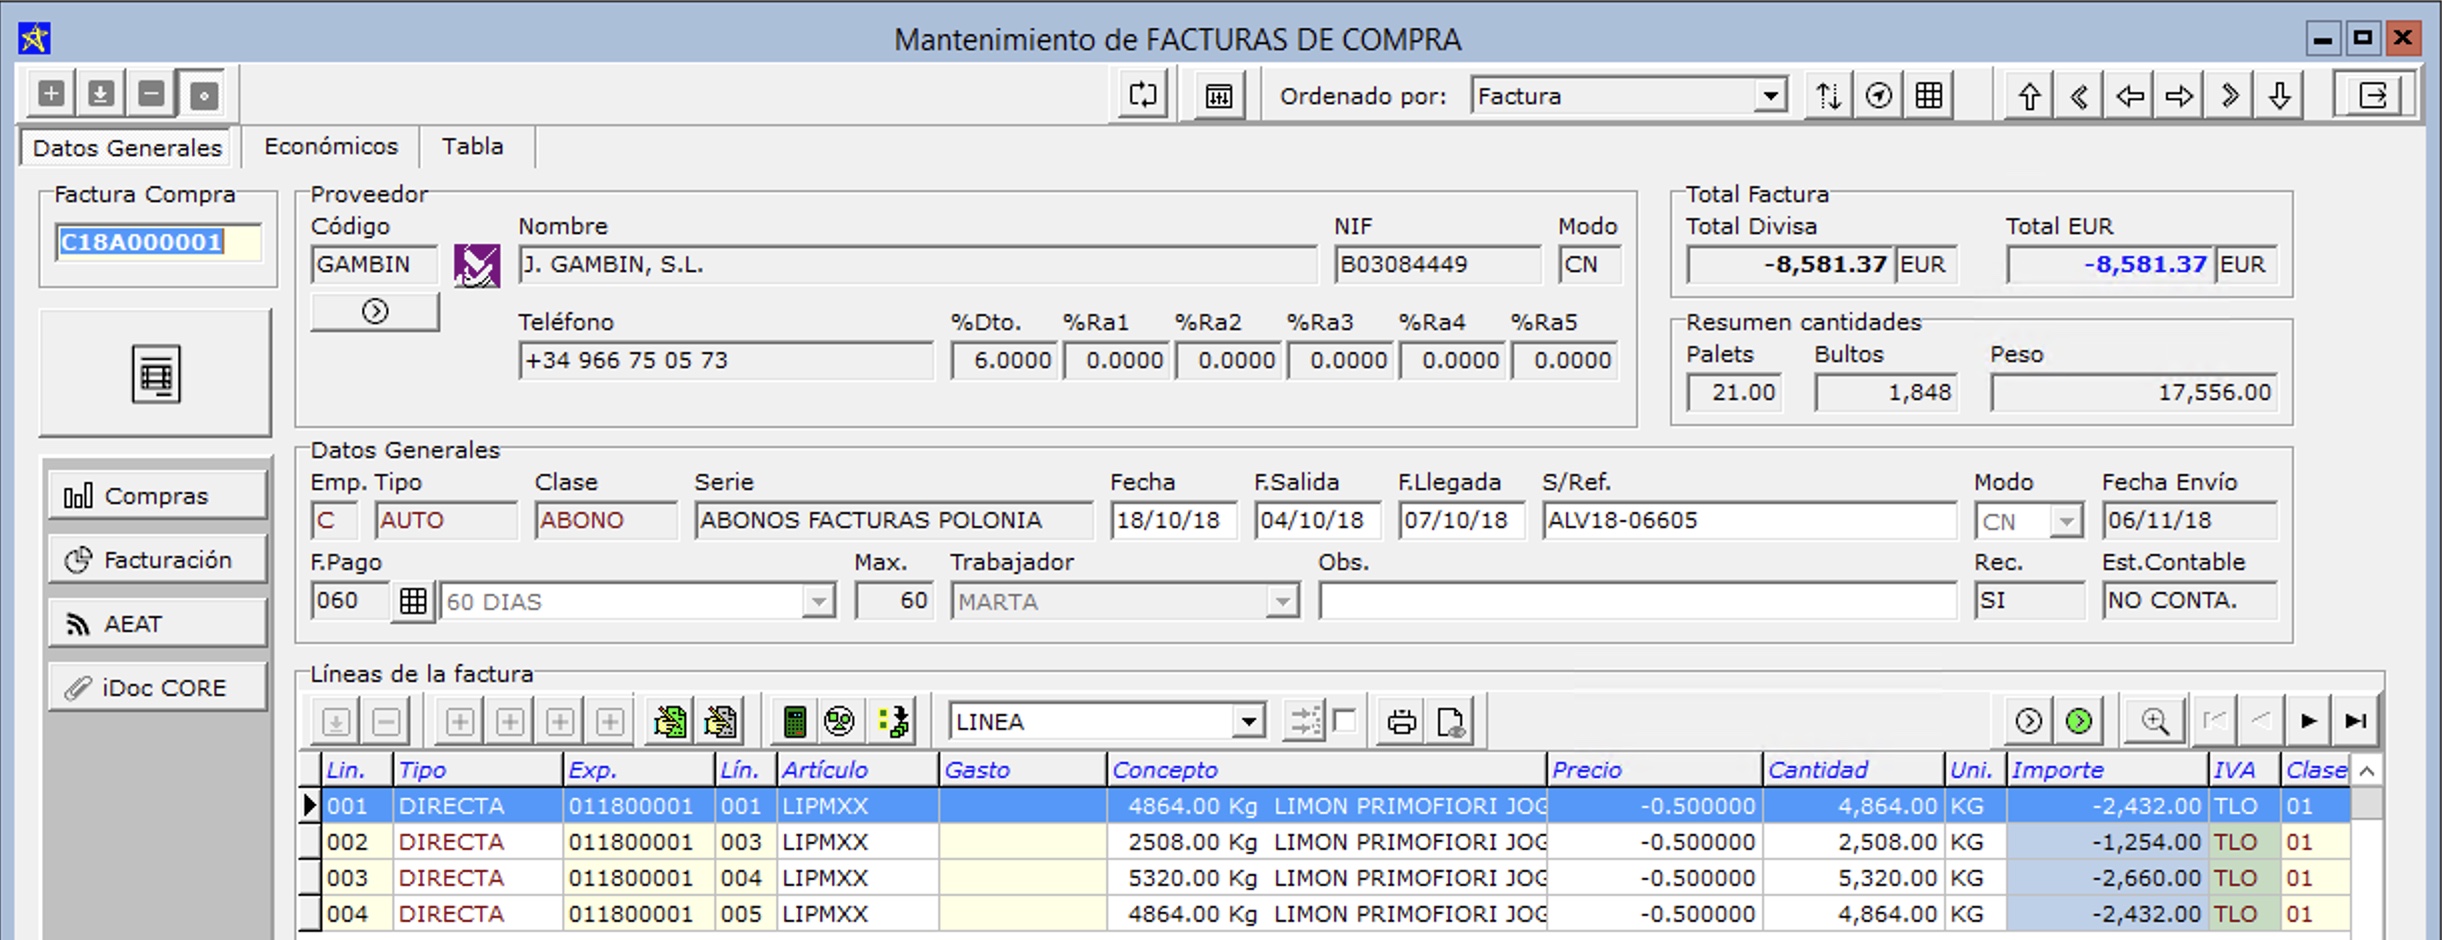Open the grid view icon beside sort options
Viewport: 2442px width, 940px height.
click(x=1928, y=96)
